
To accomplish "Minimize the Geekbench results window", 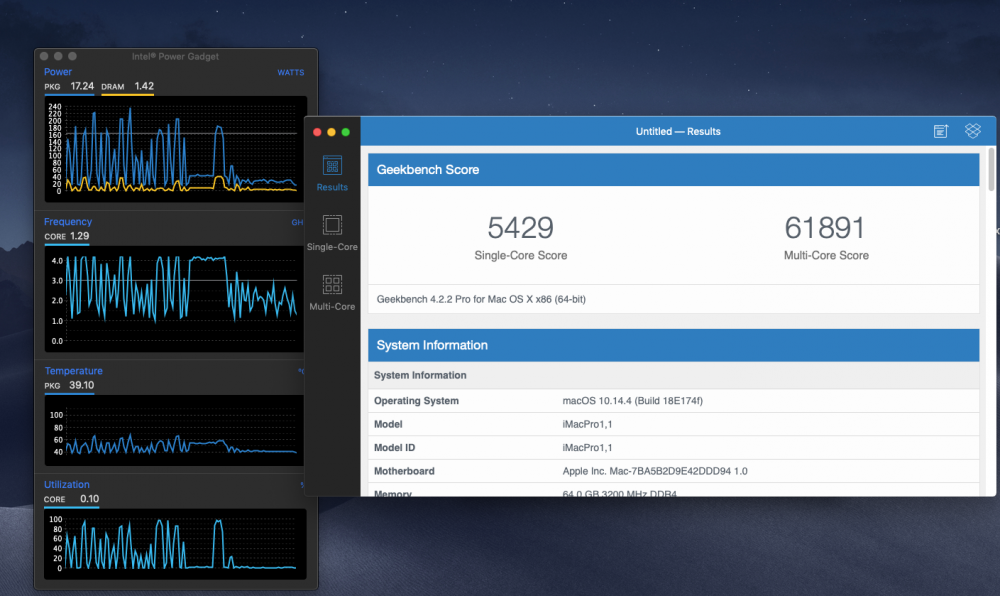I will point(331,132).
